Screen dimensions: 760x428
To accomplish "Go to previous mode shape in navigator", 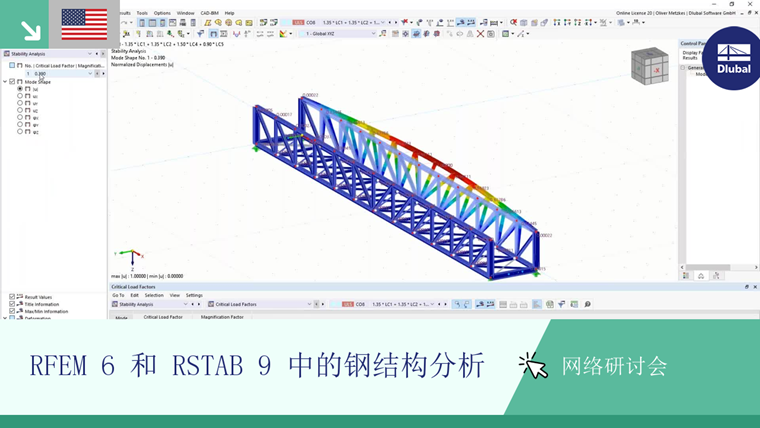I will (97, 74).
